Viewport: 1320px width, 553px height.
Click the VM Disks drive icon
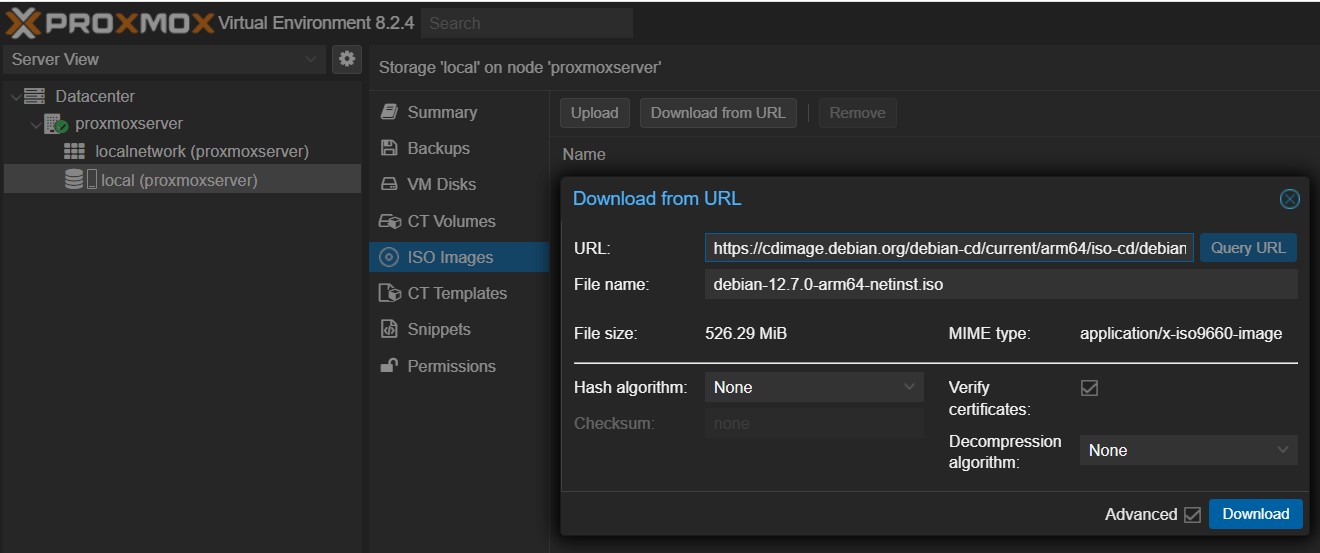pyautogui.click(x=390, y=185)
